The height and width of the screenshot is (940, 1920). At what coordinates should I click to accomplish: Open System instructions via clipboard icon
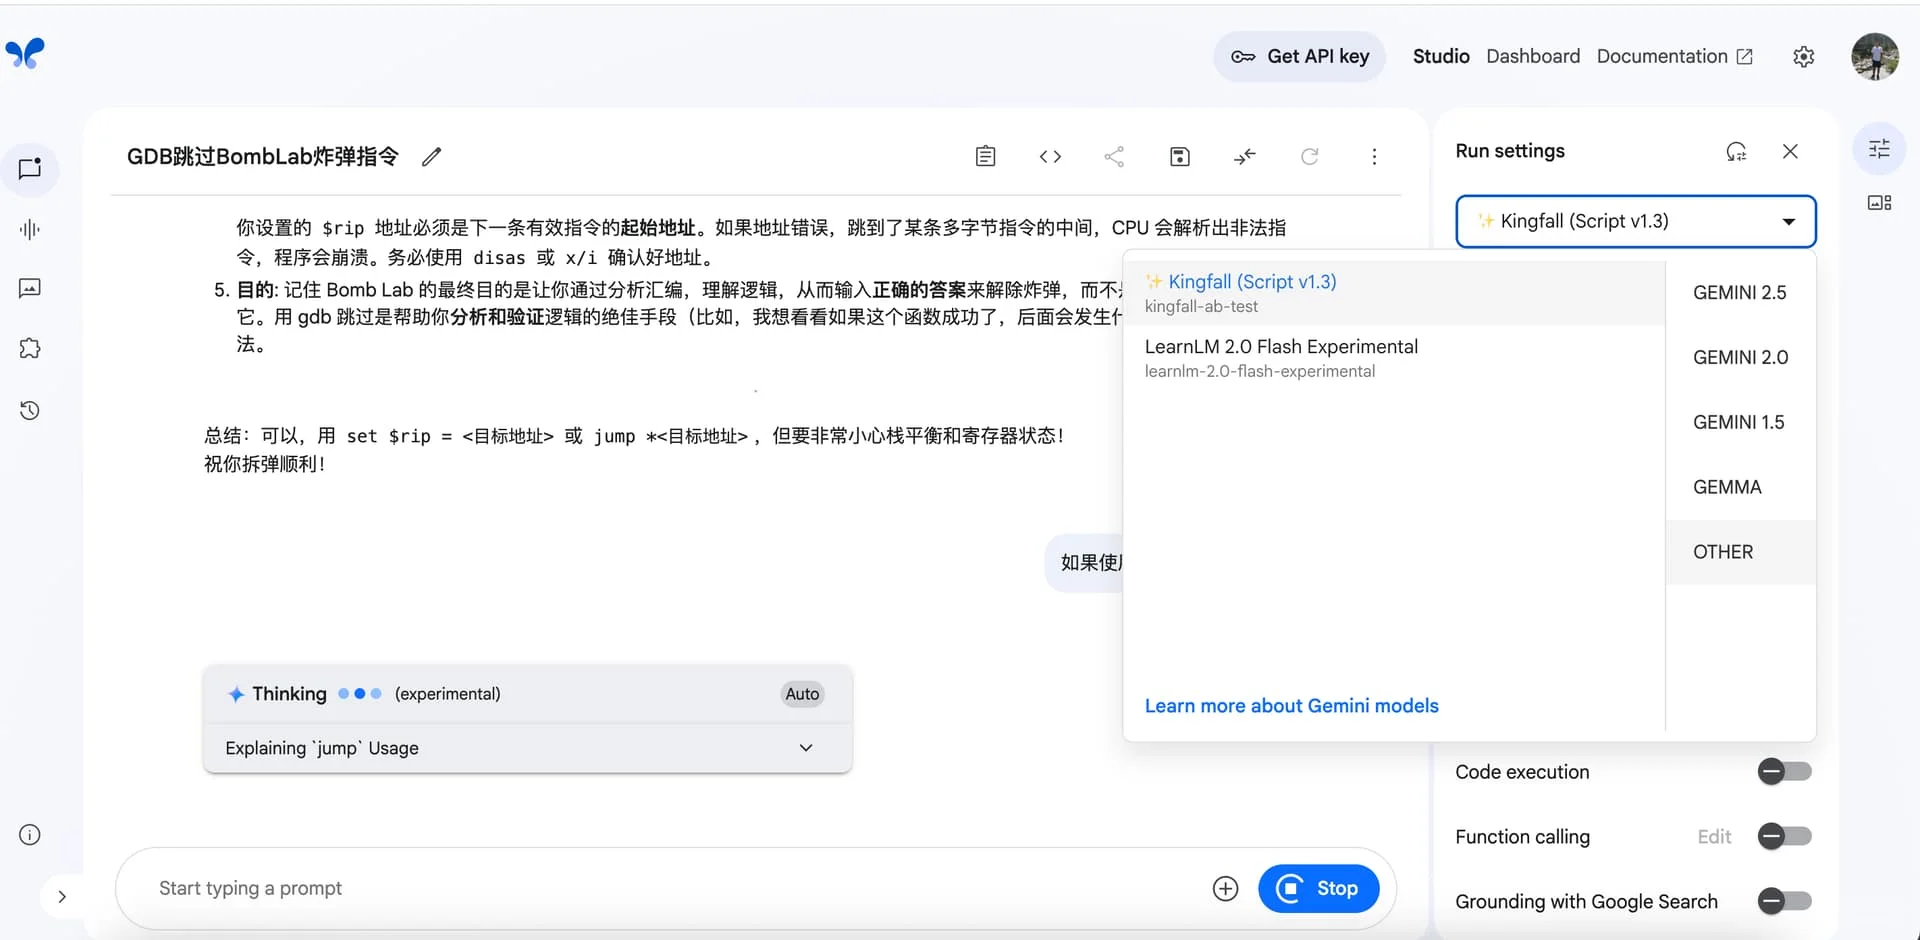[x=986, y=156]
